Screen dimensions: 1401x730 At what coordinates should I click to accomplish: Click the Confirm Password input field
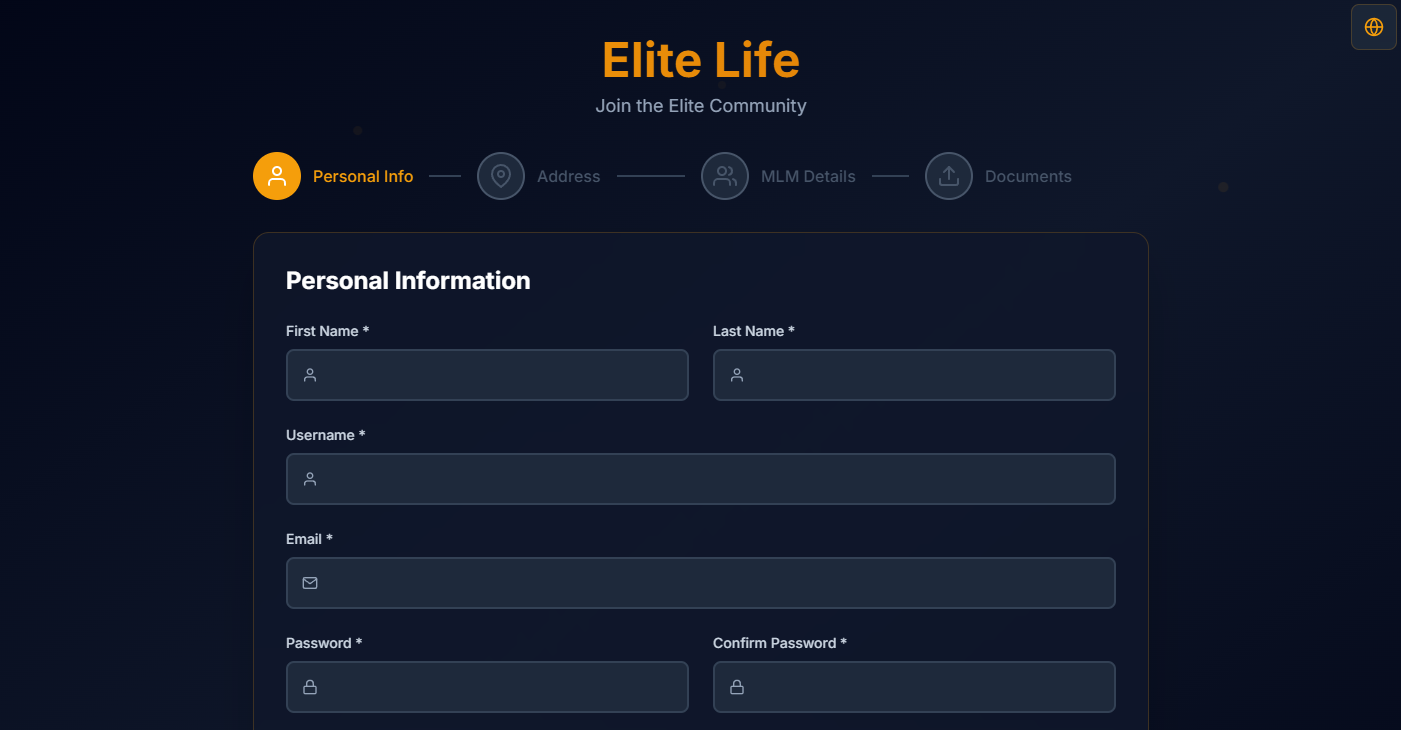[x=914, y=686]
